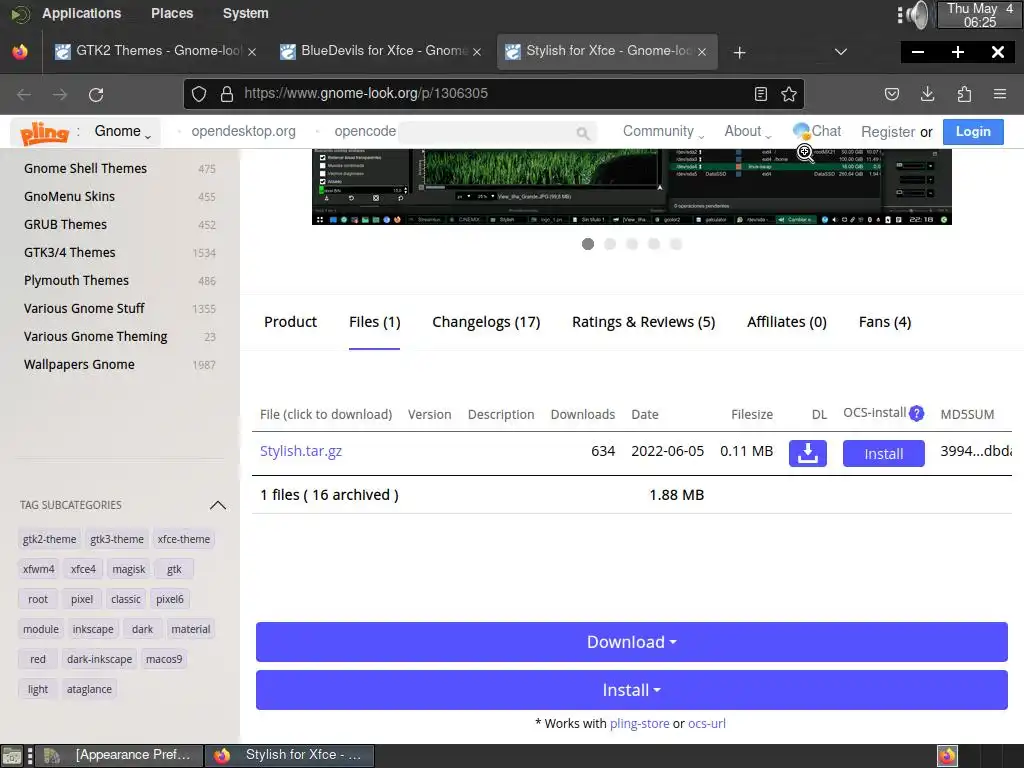Open the opendesktop.org link
The height and width of the screenshot is (768, 1024).
tap(244, 131)
